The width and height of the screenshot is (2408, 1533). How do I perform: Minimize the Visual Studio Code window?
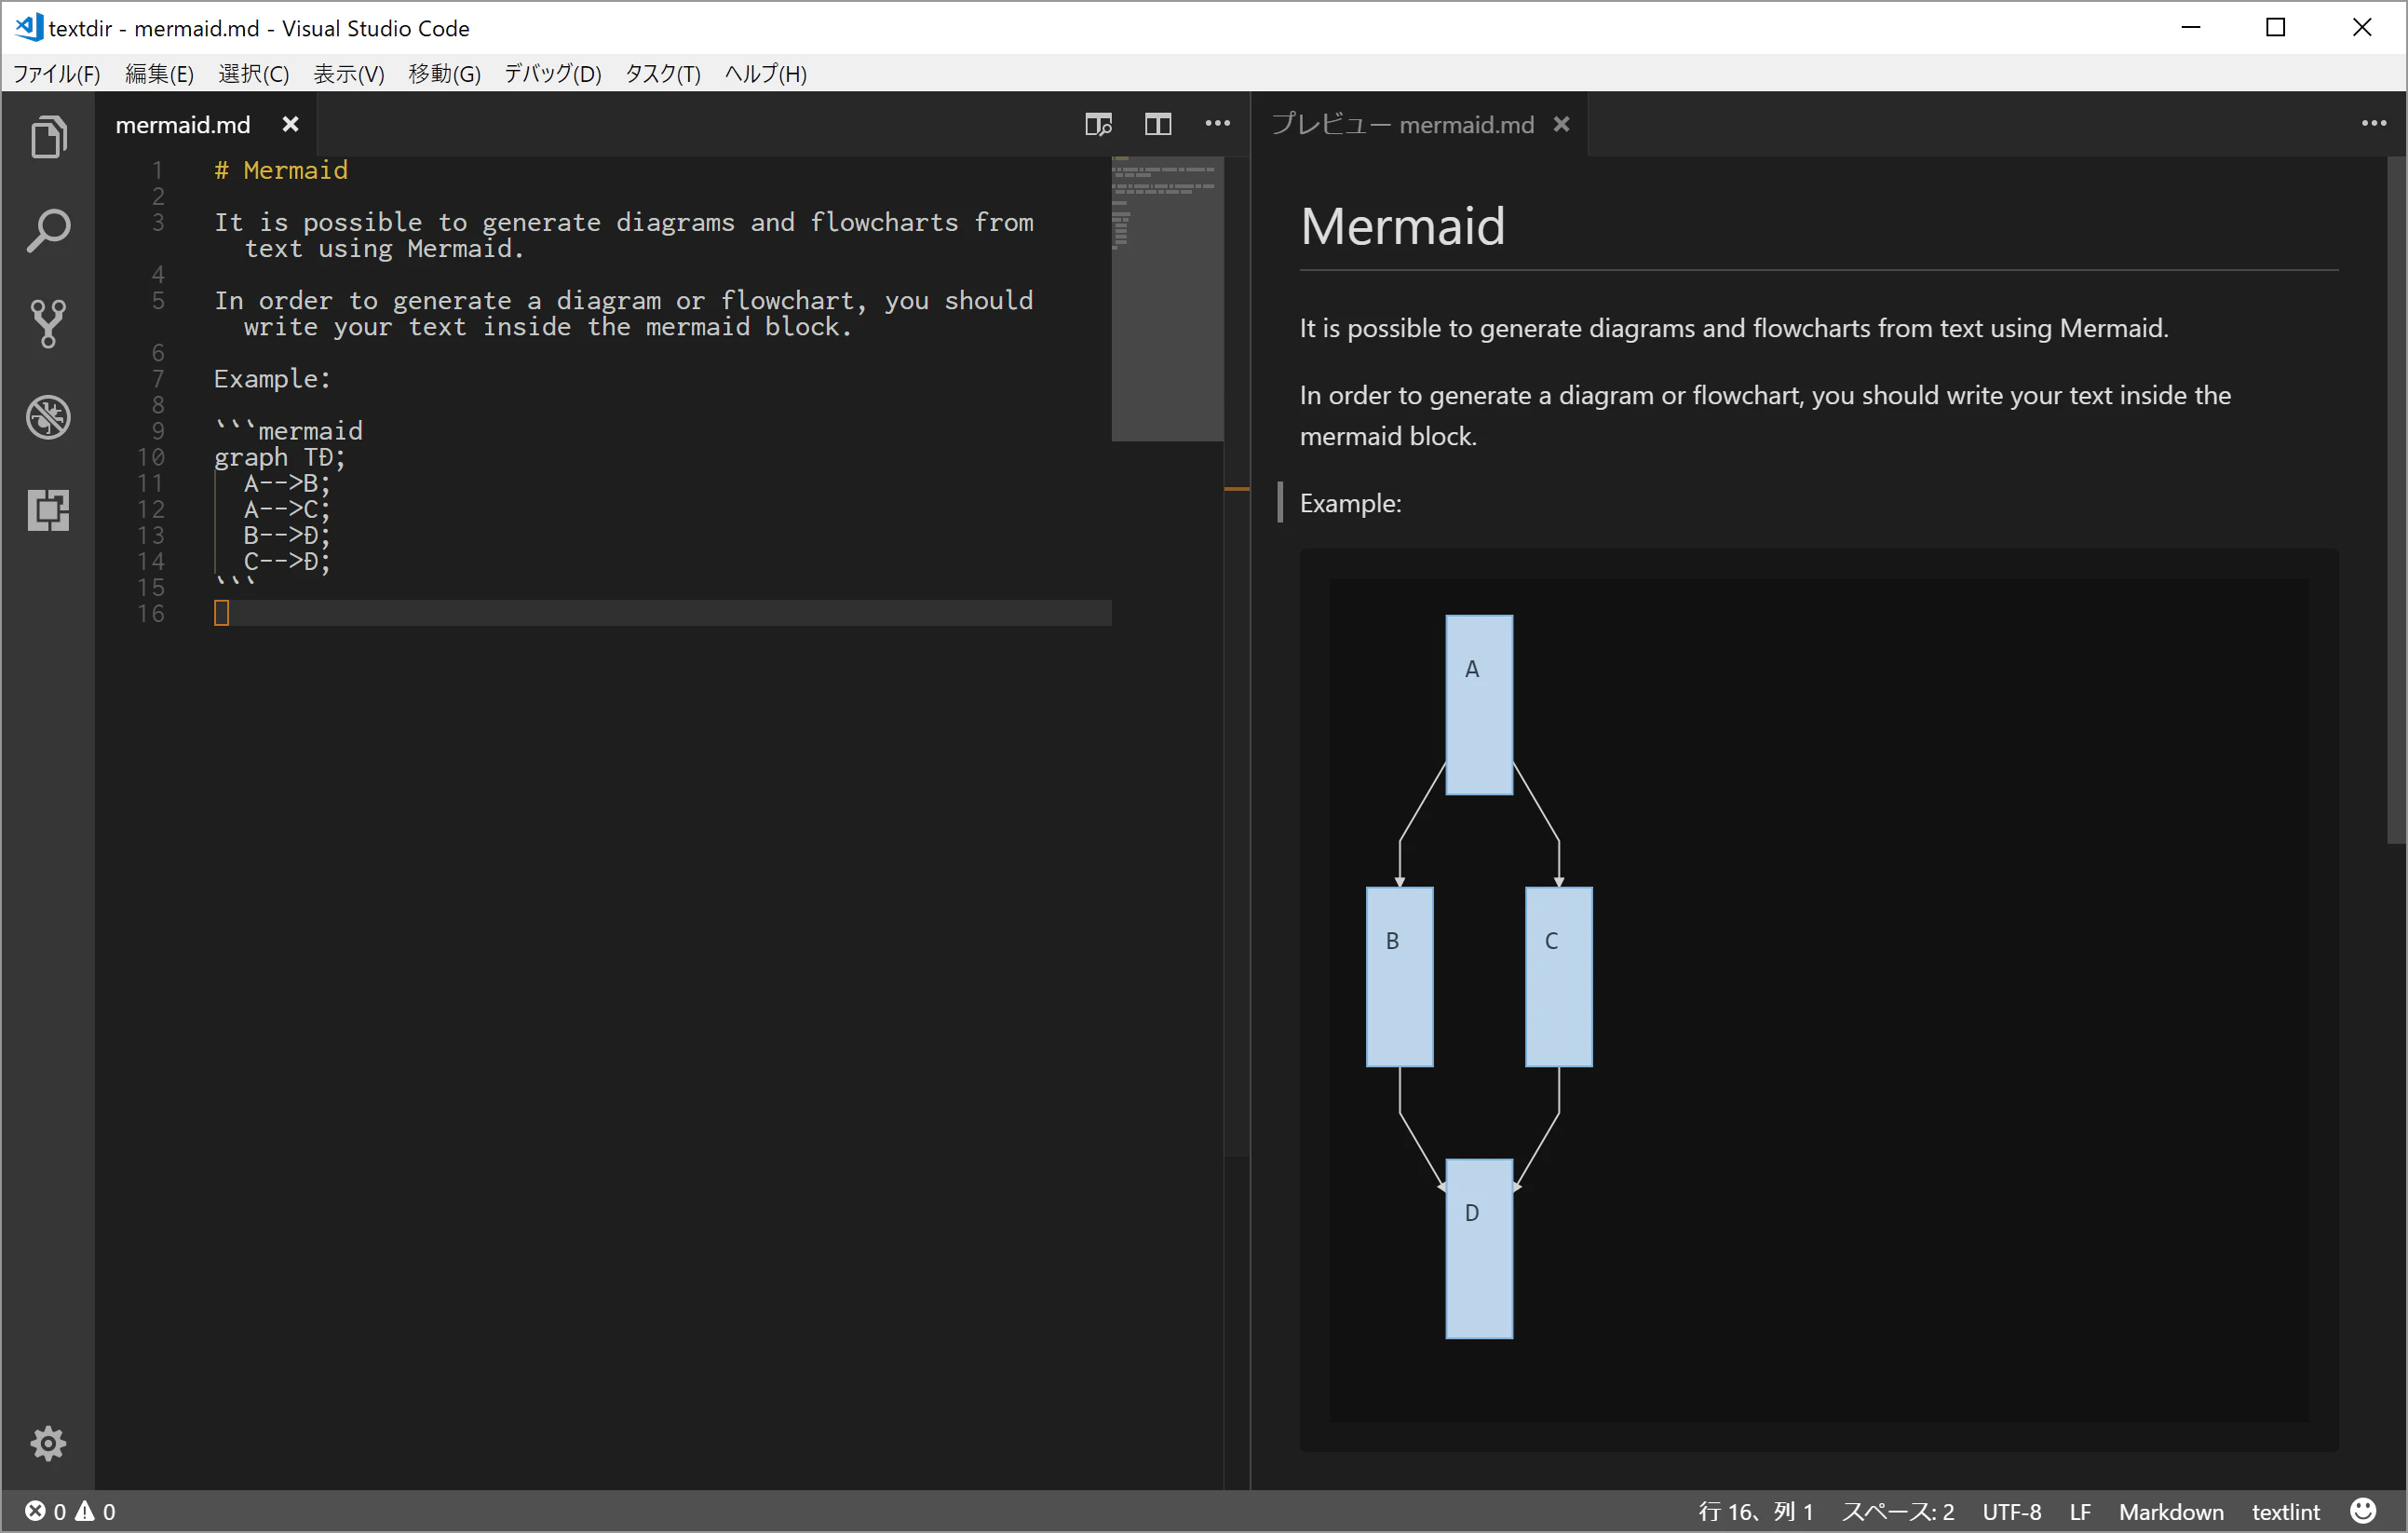pyautogui.click(x=2191, y=27)
